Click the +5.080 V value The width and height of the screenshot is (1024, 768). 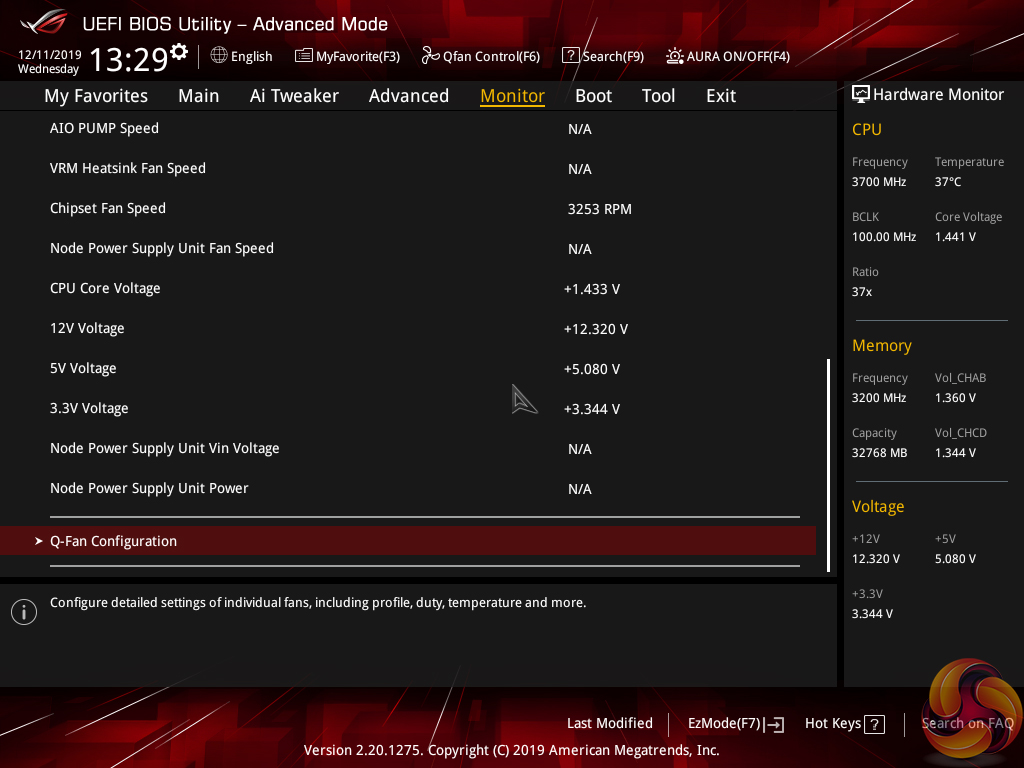592,369
